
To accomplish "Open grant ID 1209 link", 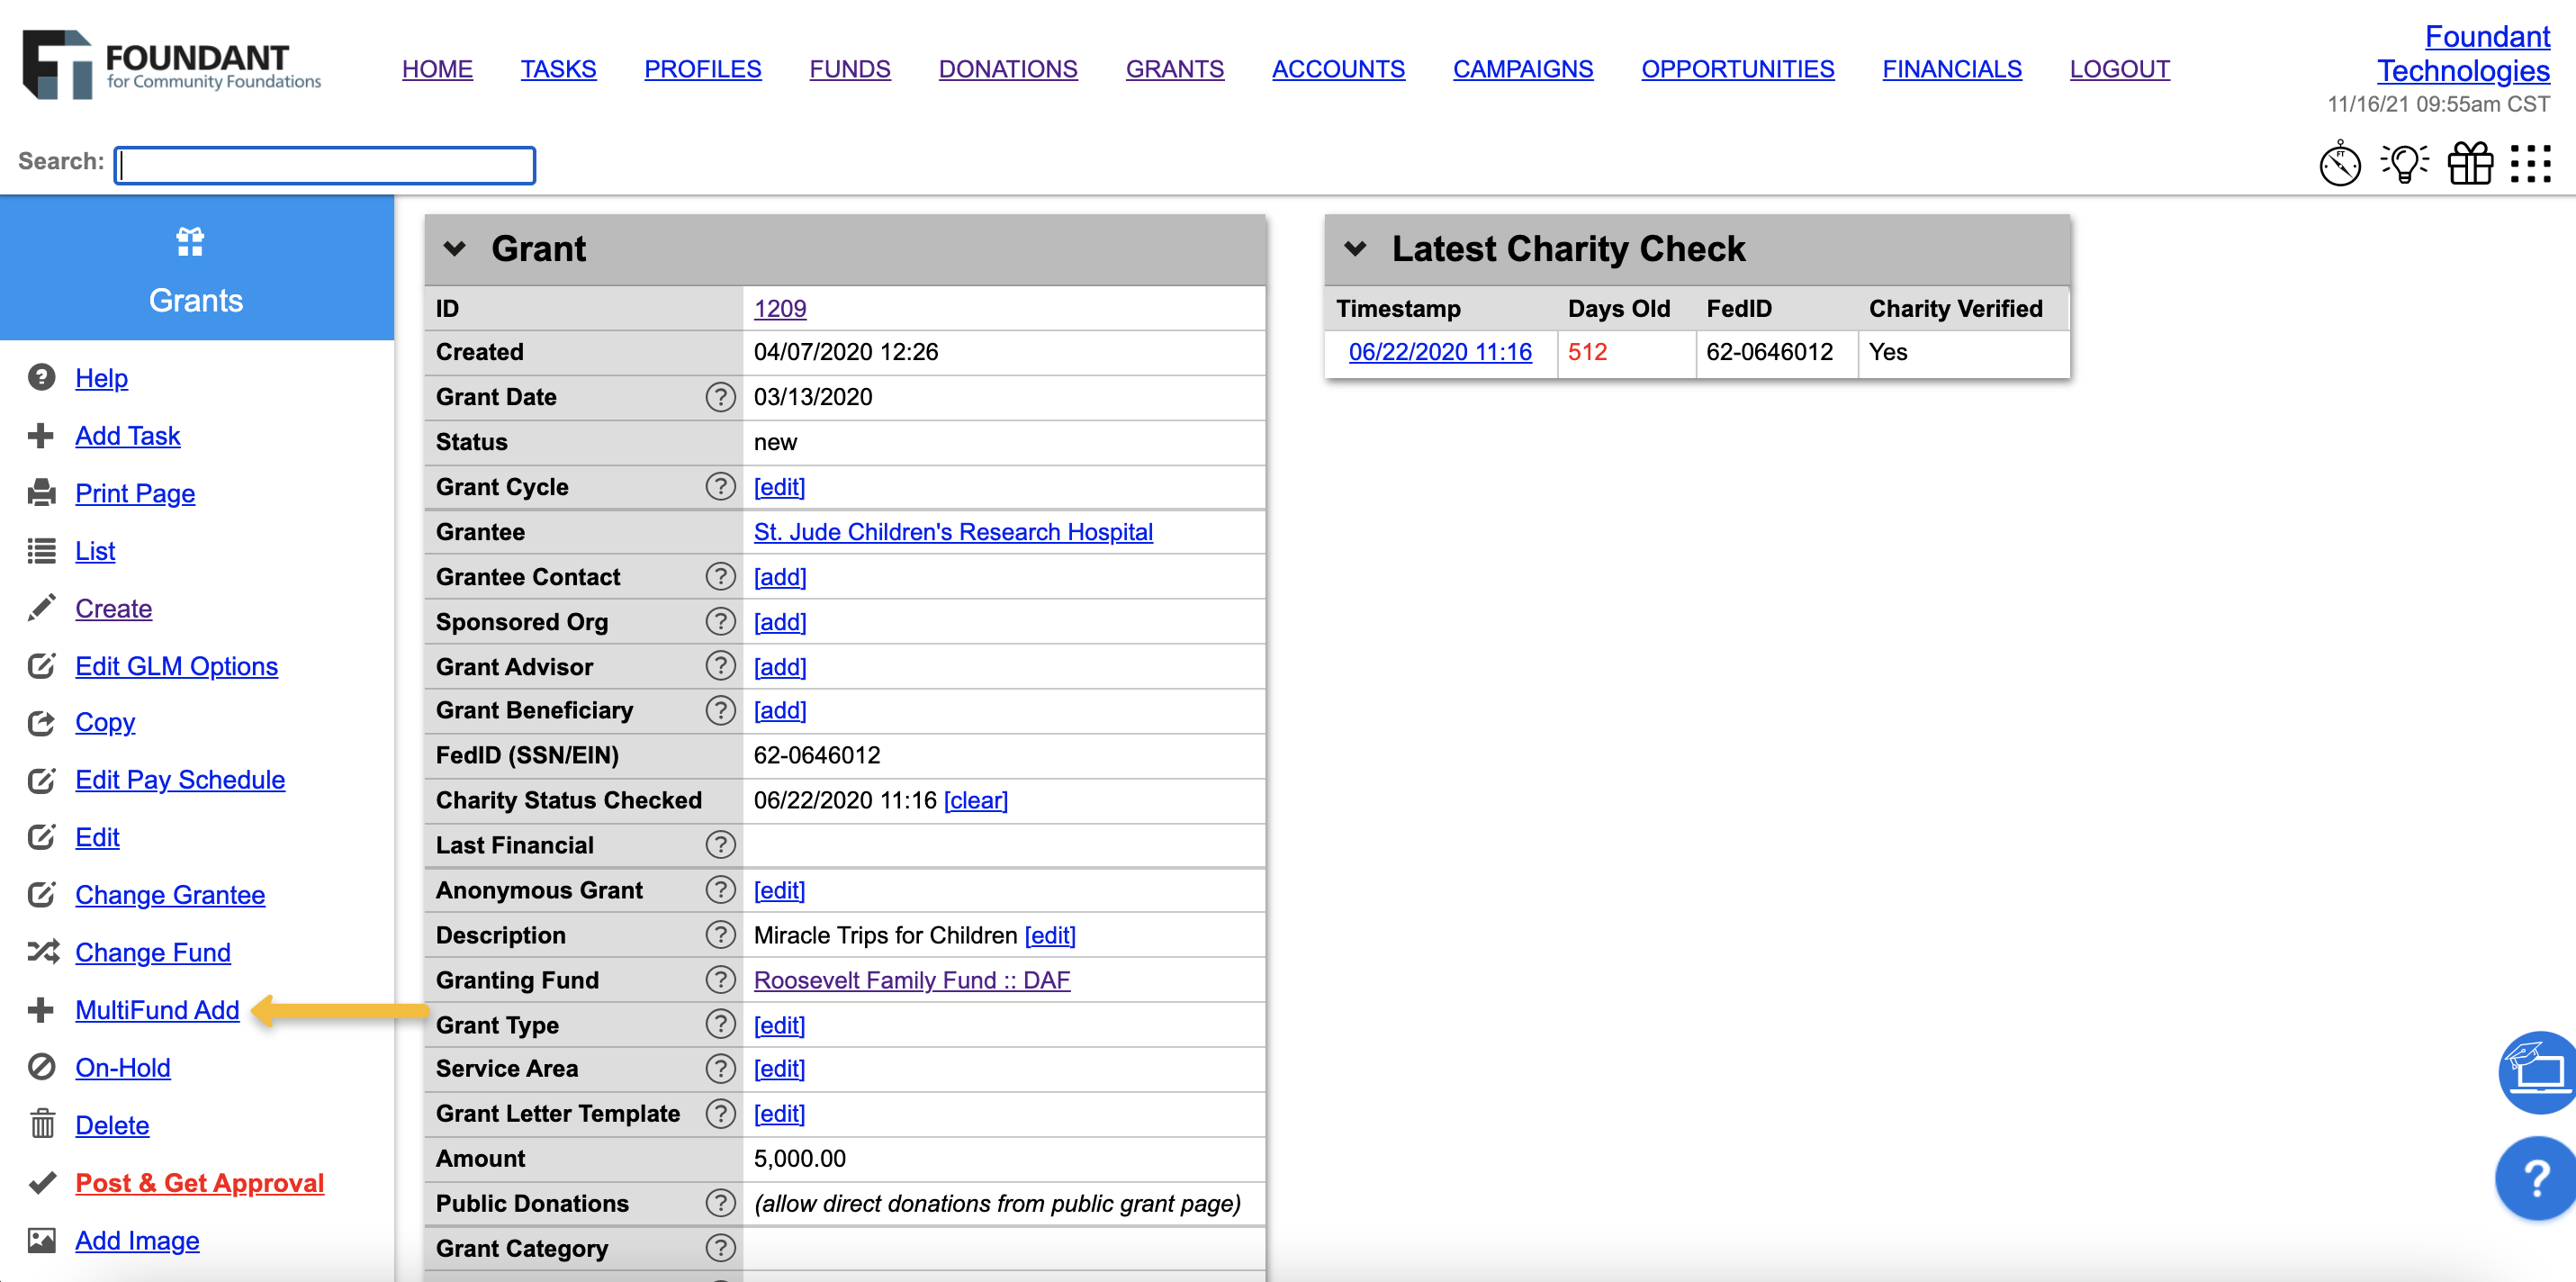I will click(779, 308).
